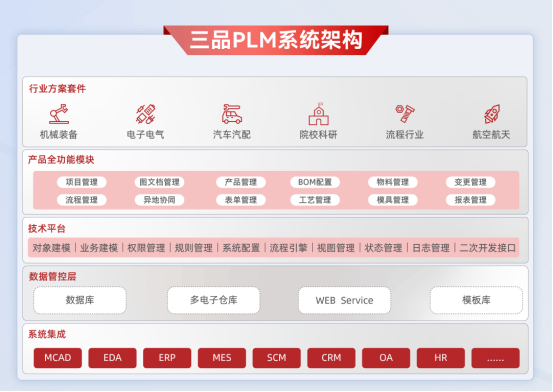Select the 产品管理 module pill
This screenshot has width=553, height=392.
(x=241, y=182)
